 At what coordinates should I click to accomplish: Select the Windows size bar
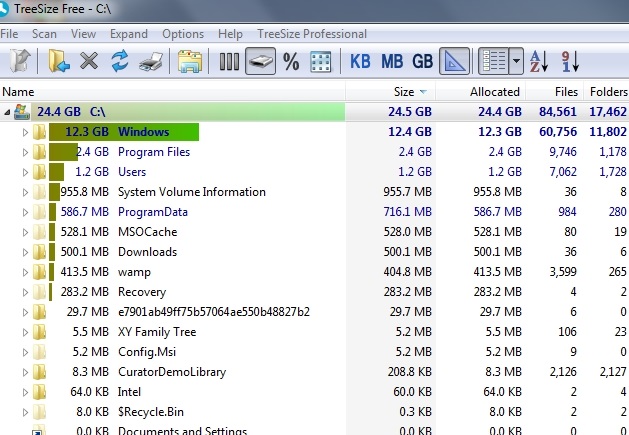coord(124,132)
